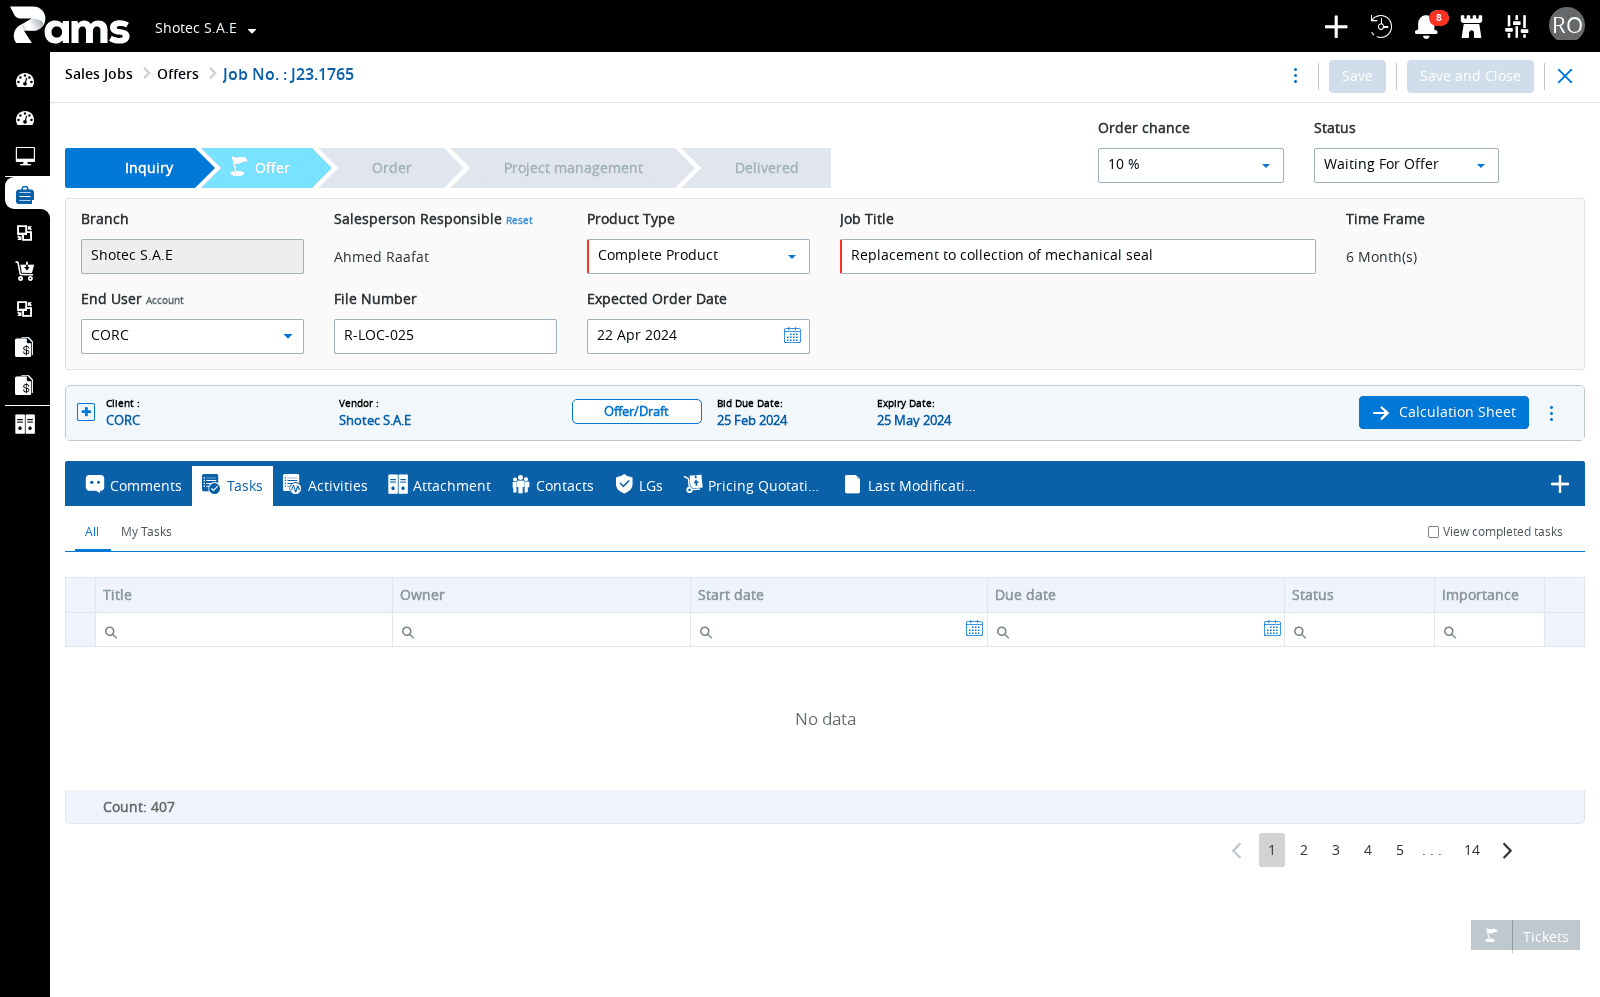Viewport: 1600px width, 997px height.
Task: Open the monitor icon in sidebar
Action: (x=25, y=156)
